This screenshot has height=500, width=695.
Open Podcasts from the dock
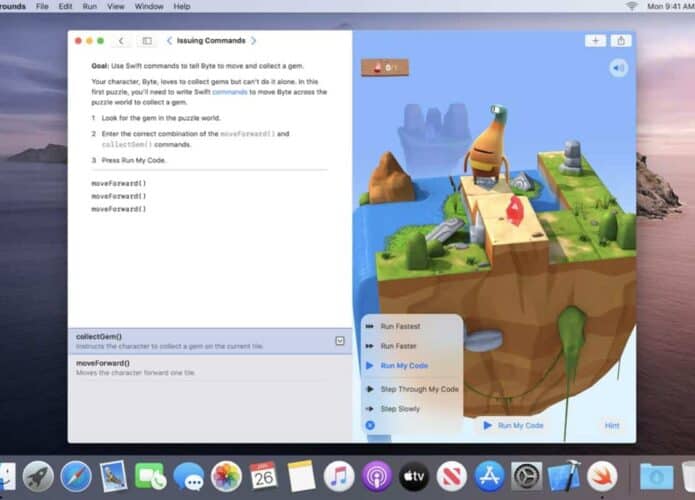[376, 477]
